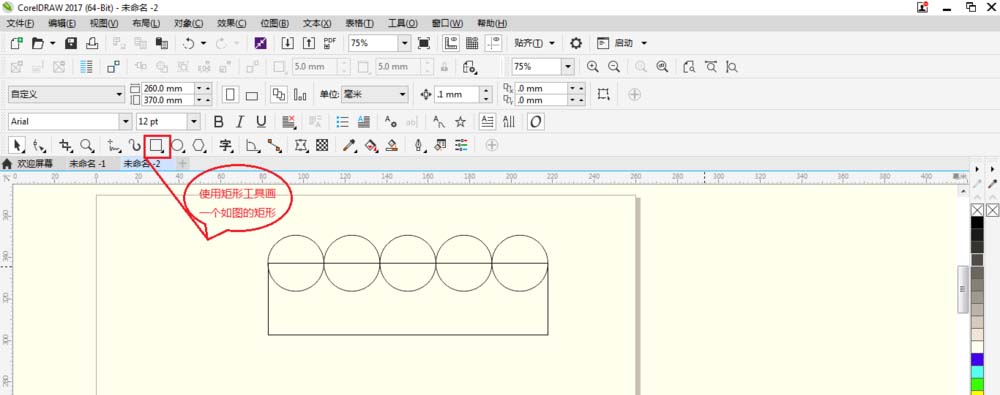Open the purple Search Content icon
Screen dimensions: 1000x395
(260, 43)
